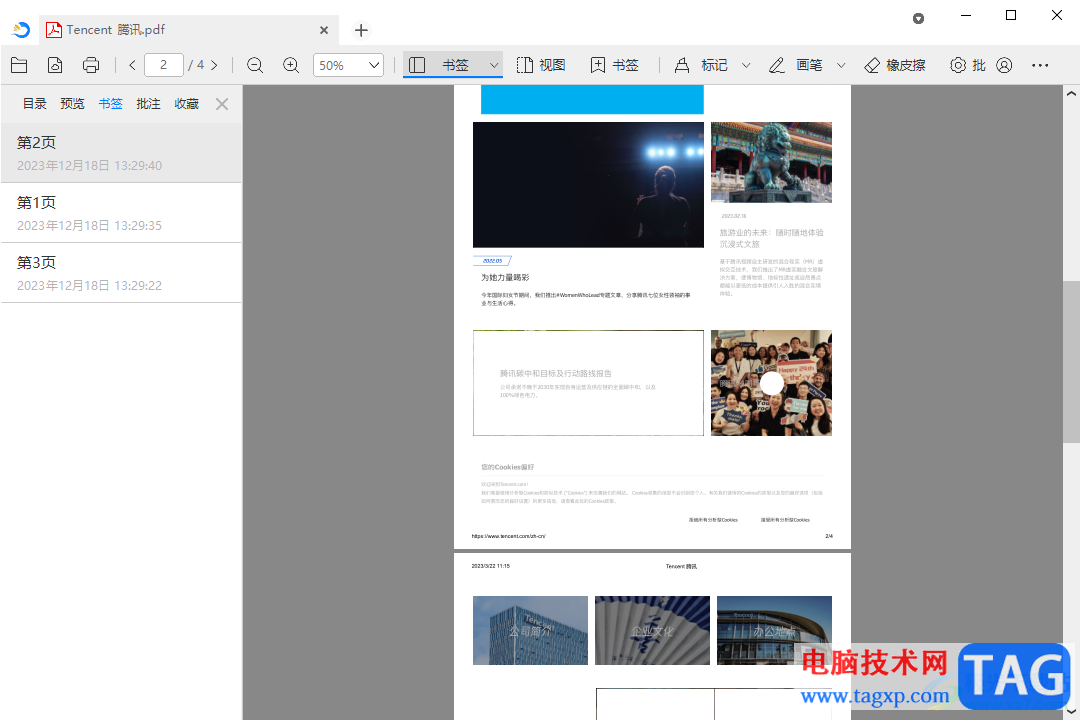Viewport: 1081px width, 721px height.
Task: Close the sidebar panel with X
Action: click(222, 104)
